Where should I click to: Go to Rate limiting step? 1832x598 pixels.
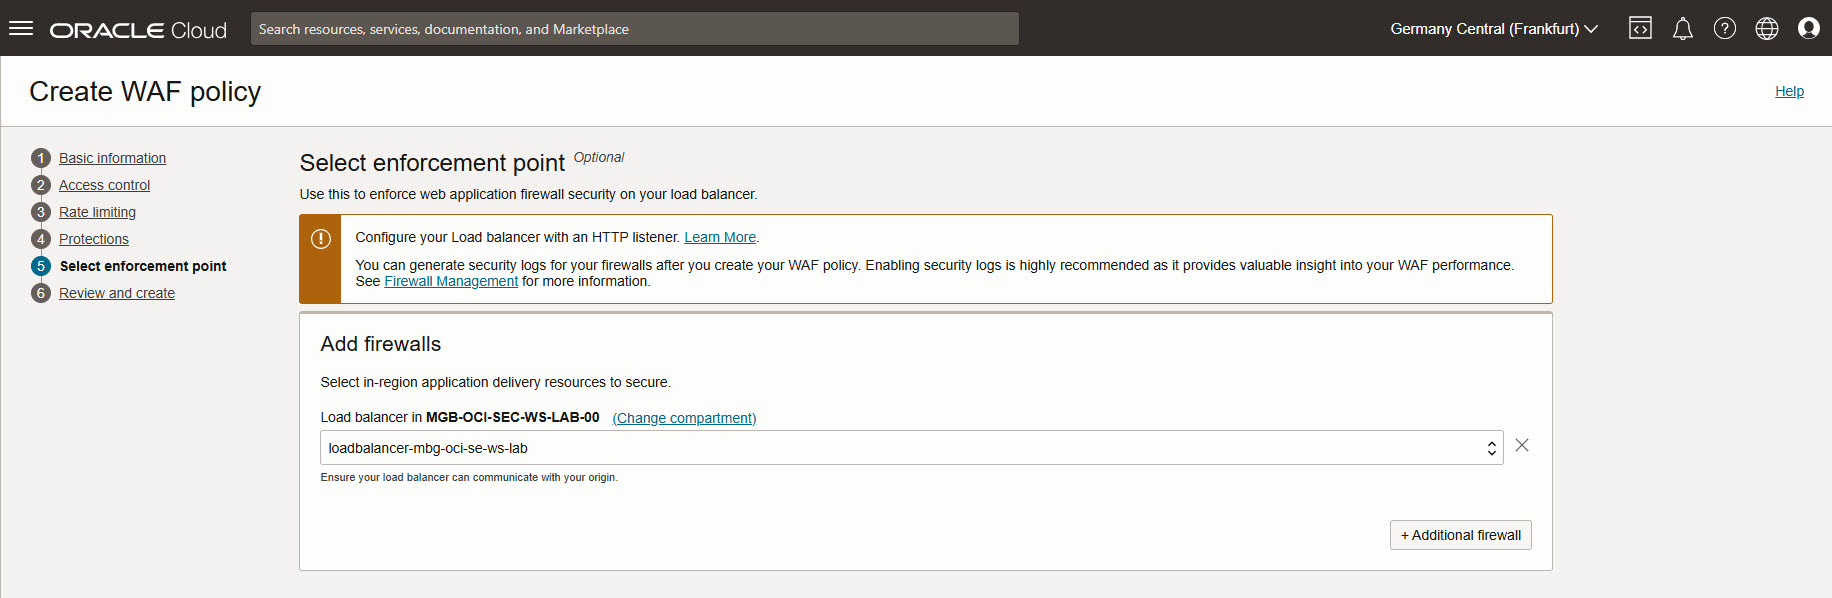[97, 212]
